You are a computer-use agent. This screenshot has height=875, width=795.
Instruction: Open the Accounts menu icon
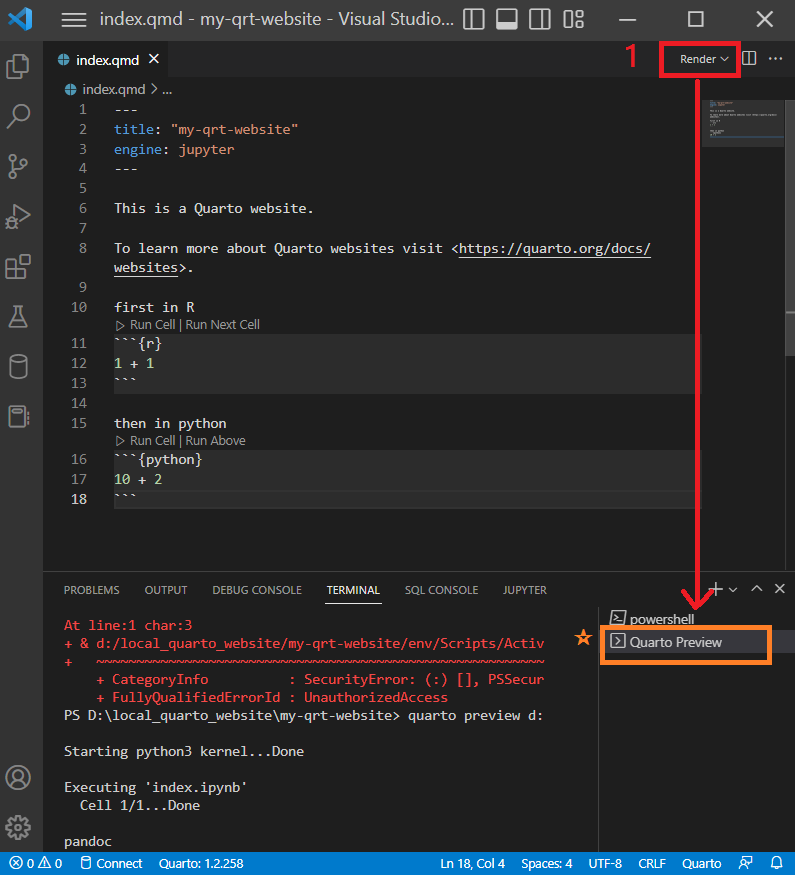tap(18, 777)
